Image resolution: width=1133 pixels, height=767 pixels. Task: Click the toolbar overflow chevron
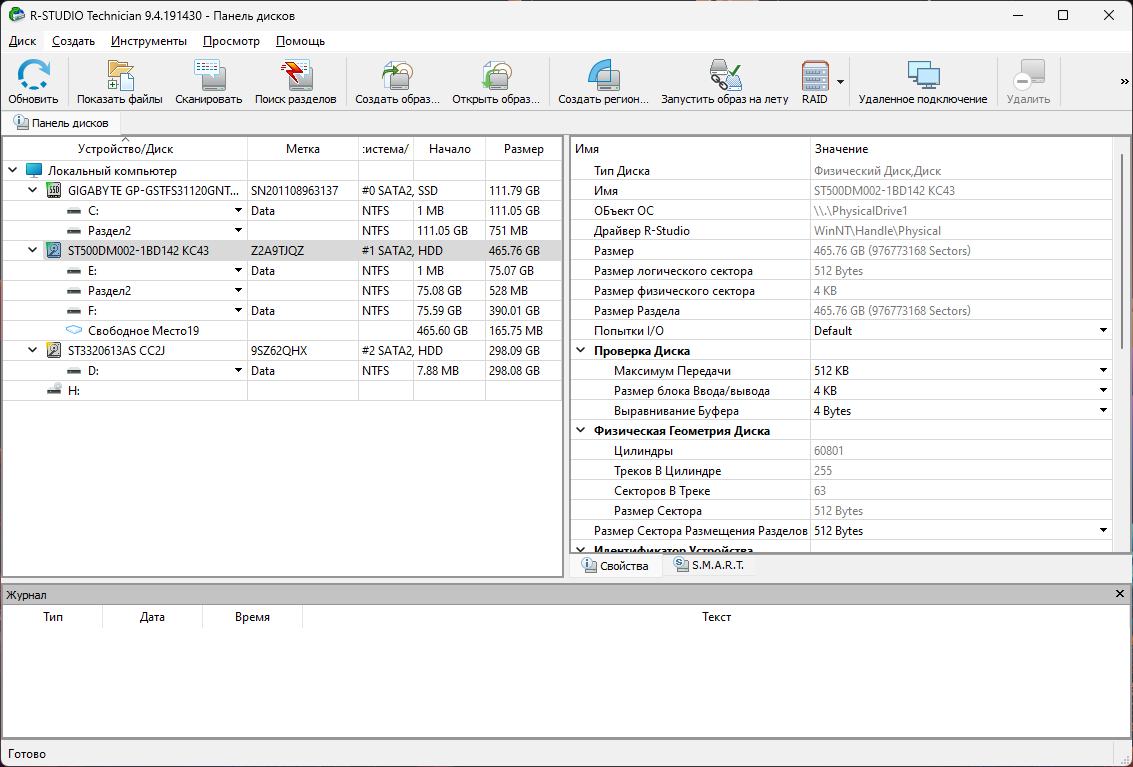1124,82
